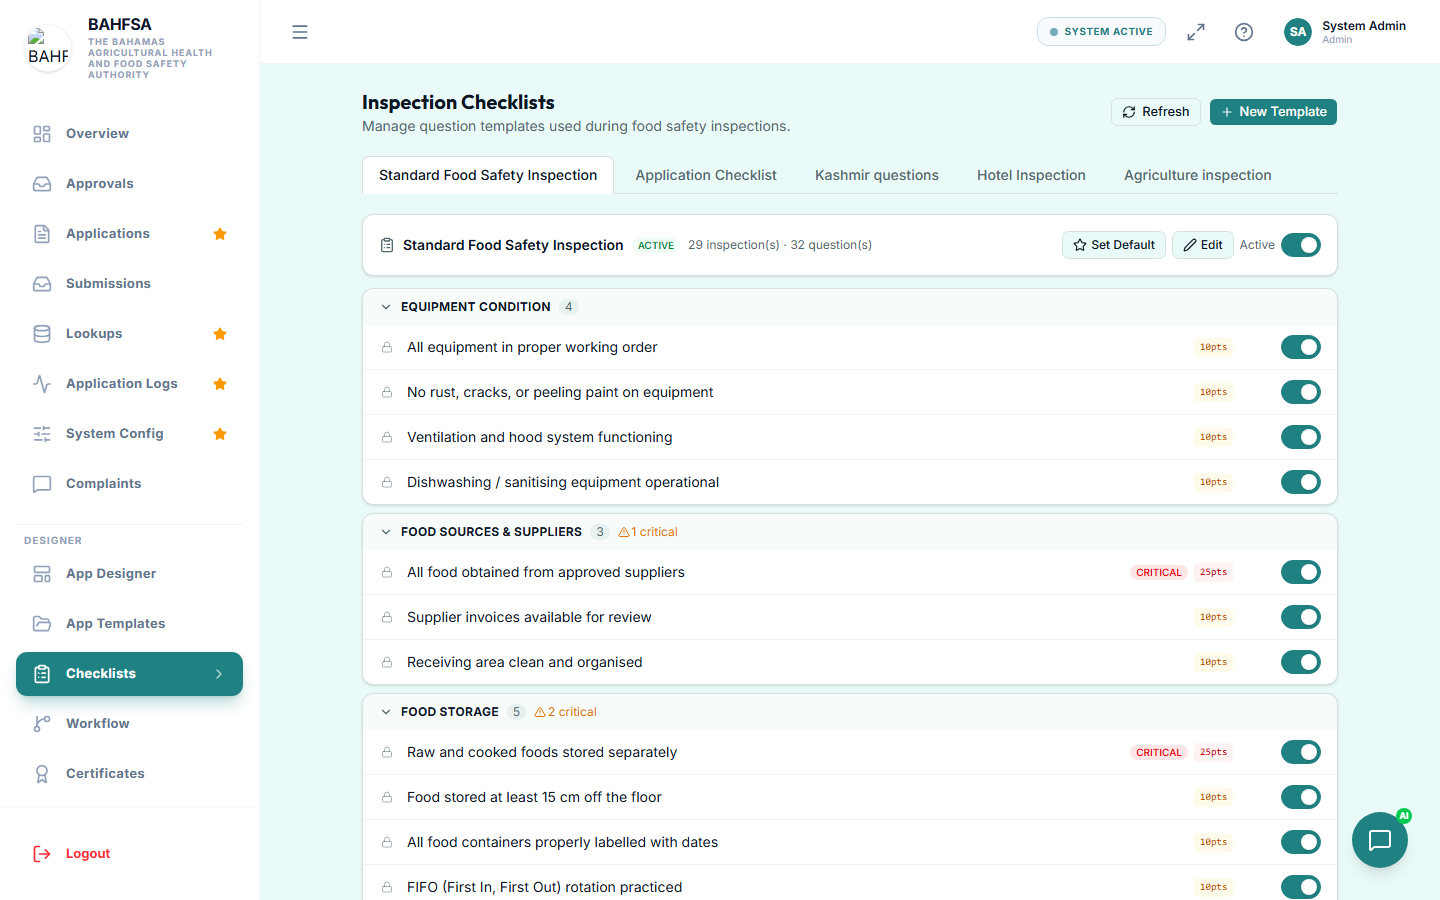The height and width of the screenshot is (900, 1440).
Task: Open App Designer
Action: click(x=129, y=574)
